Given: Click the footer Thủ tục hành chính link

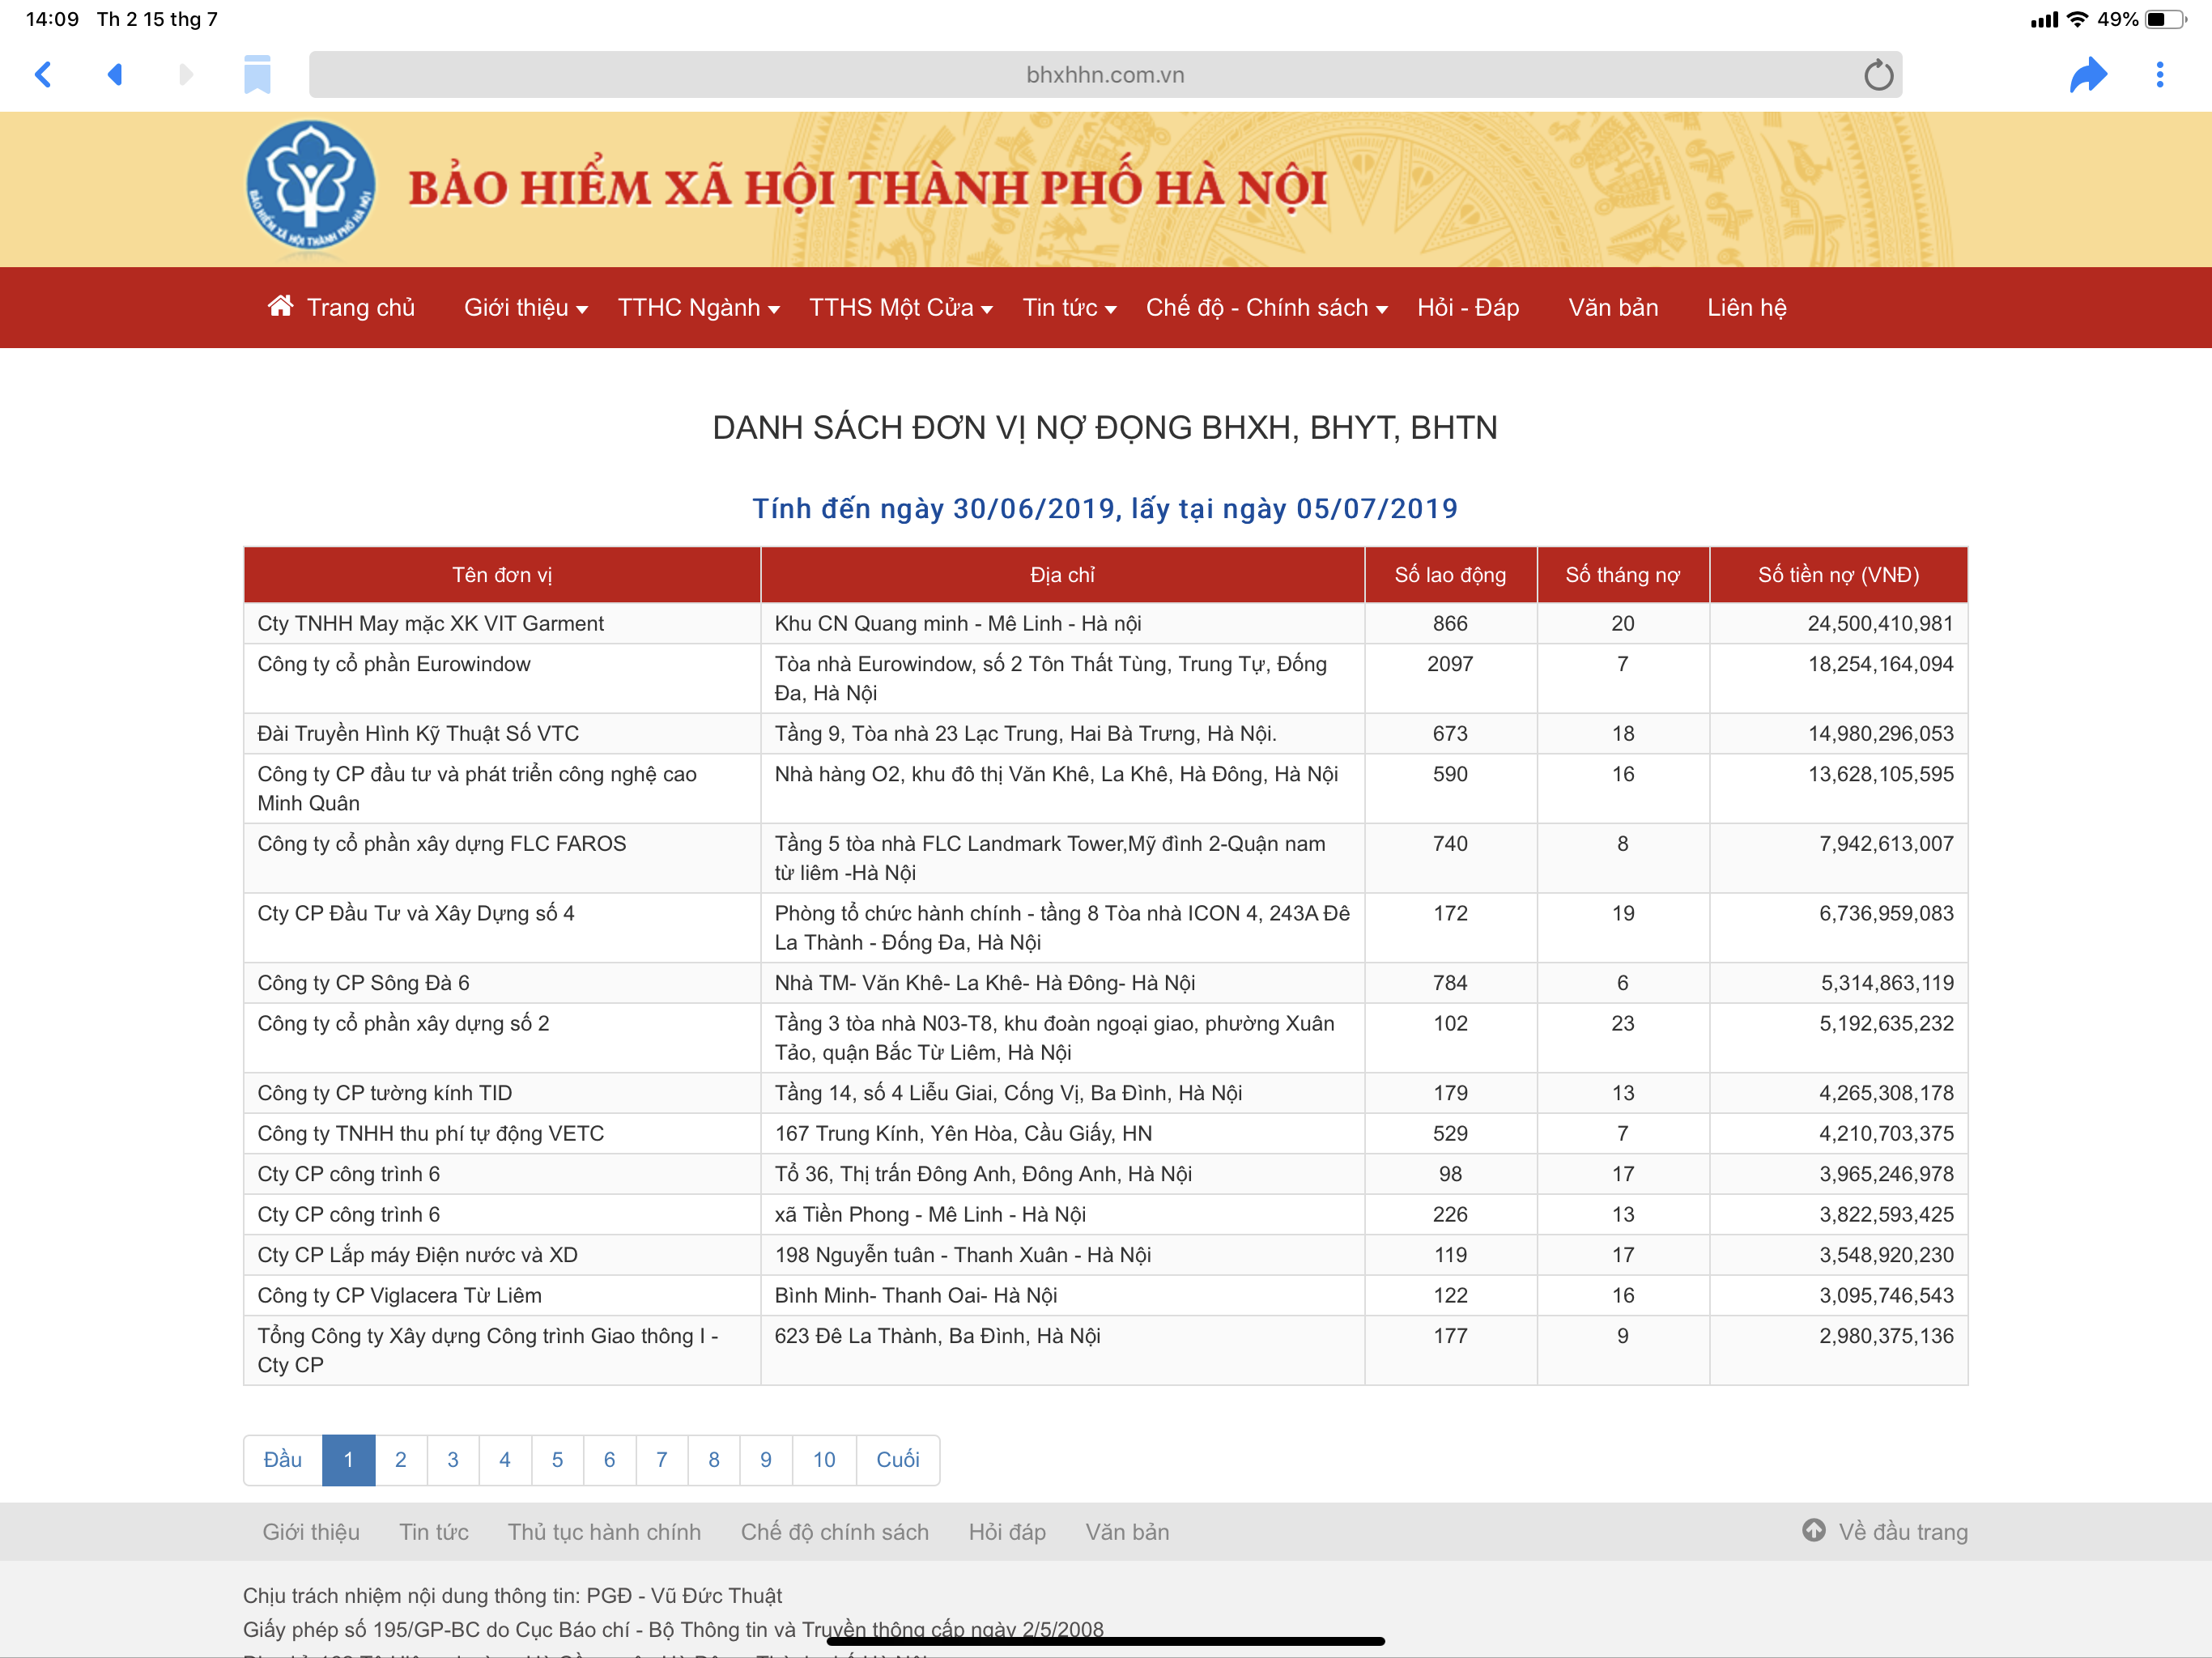Looking at the screenshot, I should (604, 1532).
